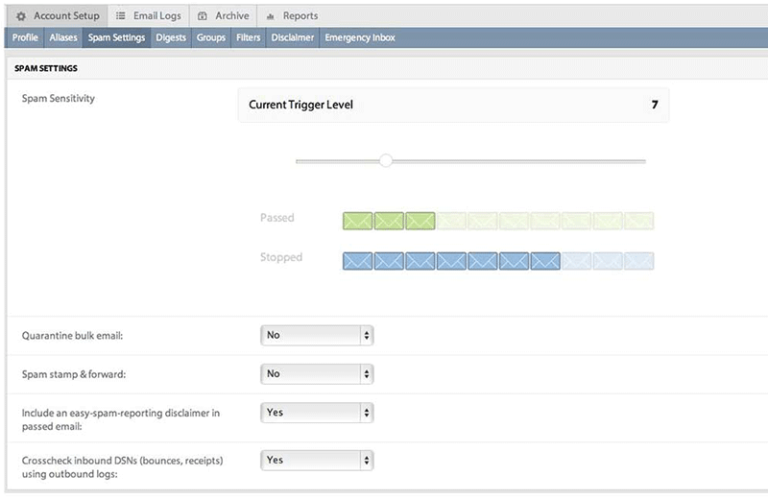Image resolution: width=768 pixels, height=499 pixels.
Task: Open the Spam stamp & forward dropdown
Action: point(316,374)
